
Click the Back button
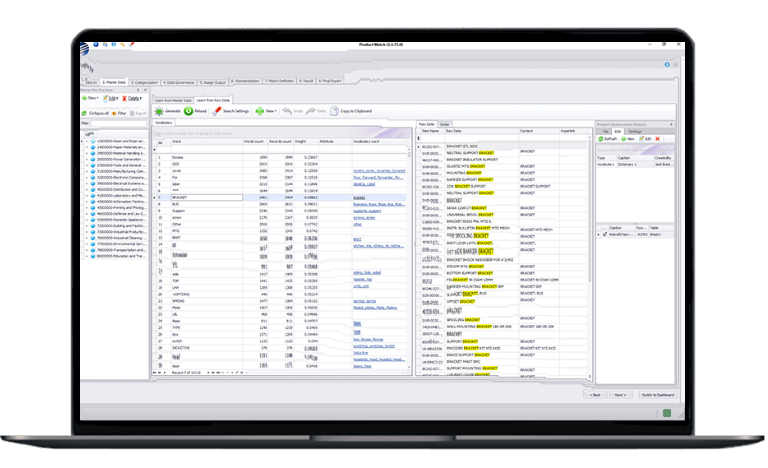click(595, 395)
